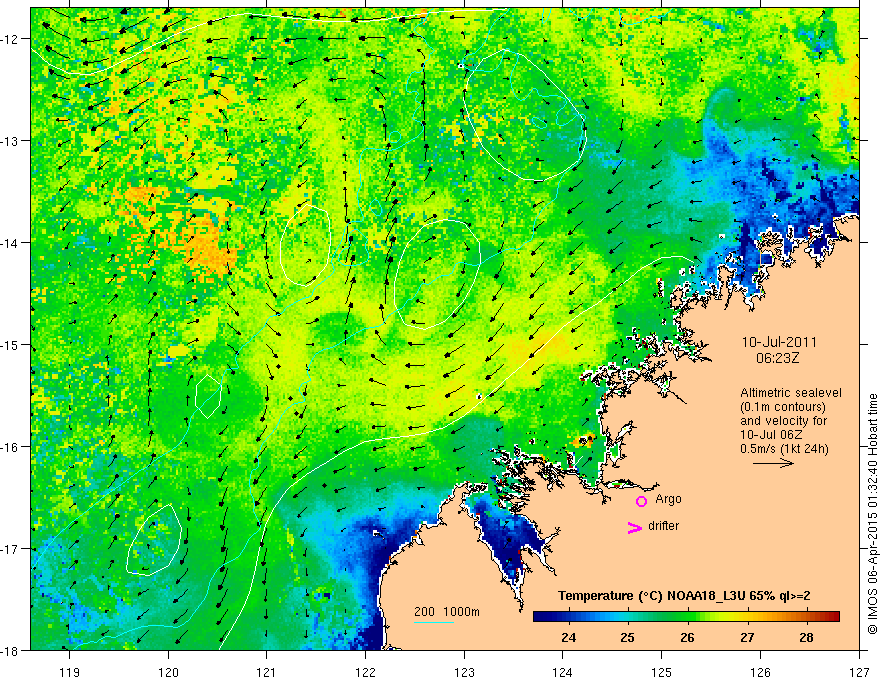Click the Temperature NOAA18_L3U title
Image resolution: width=880 pixels, height=680 pixels.
(x=684, y=596)
